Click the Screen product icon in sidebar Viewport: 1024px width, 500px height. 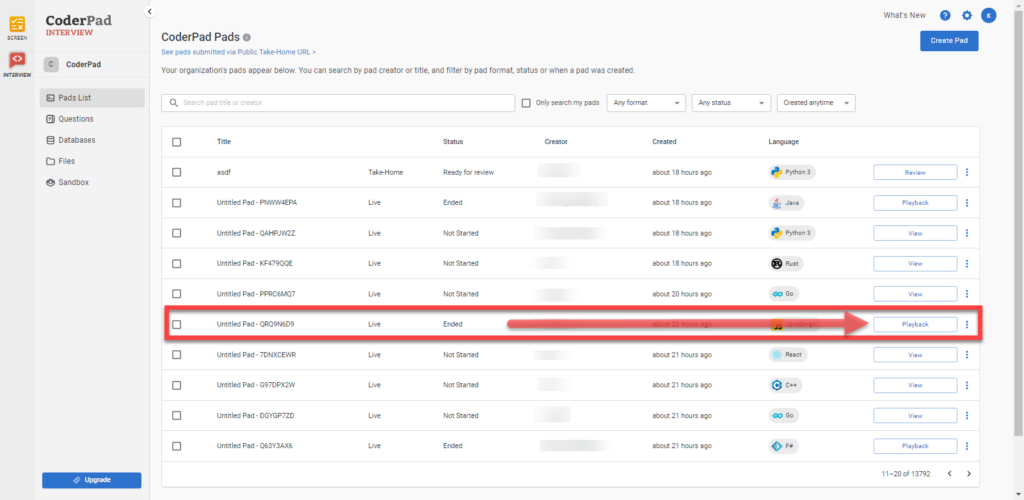tap(17, 25)
